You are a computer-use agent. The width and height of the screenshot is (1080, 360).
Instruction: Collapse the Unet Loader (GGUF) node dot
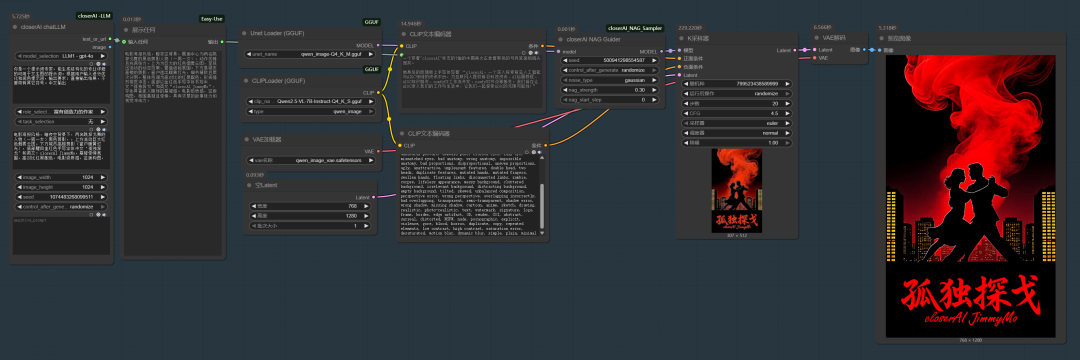point(245,33)
